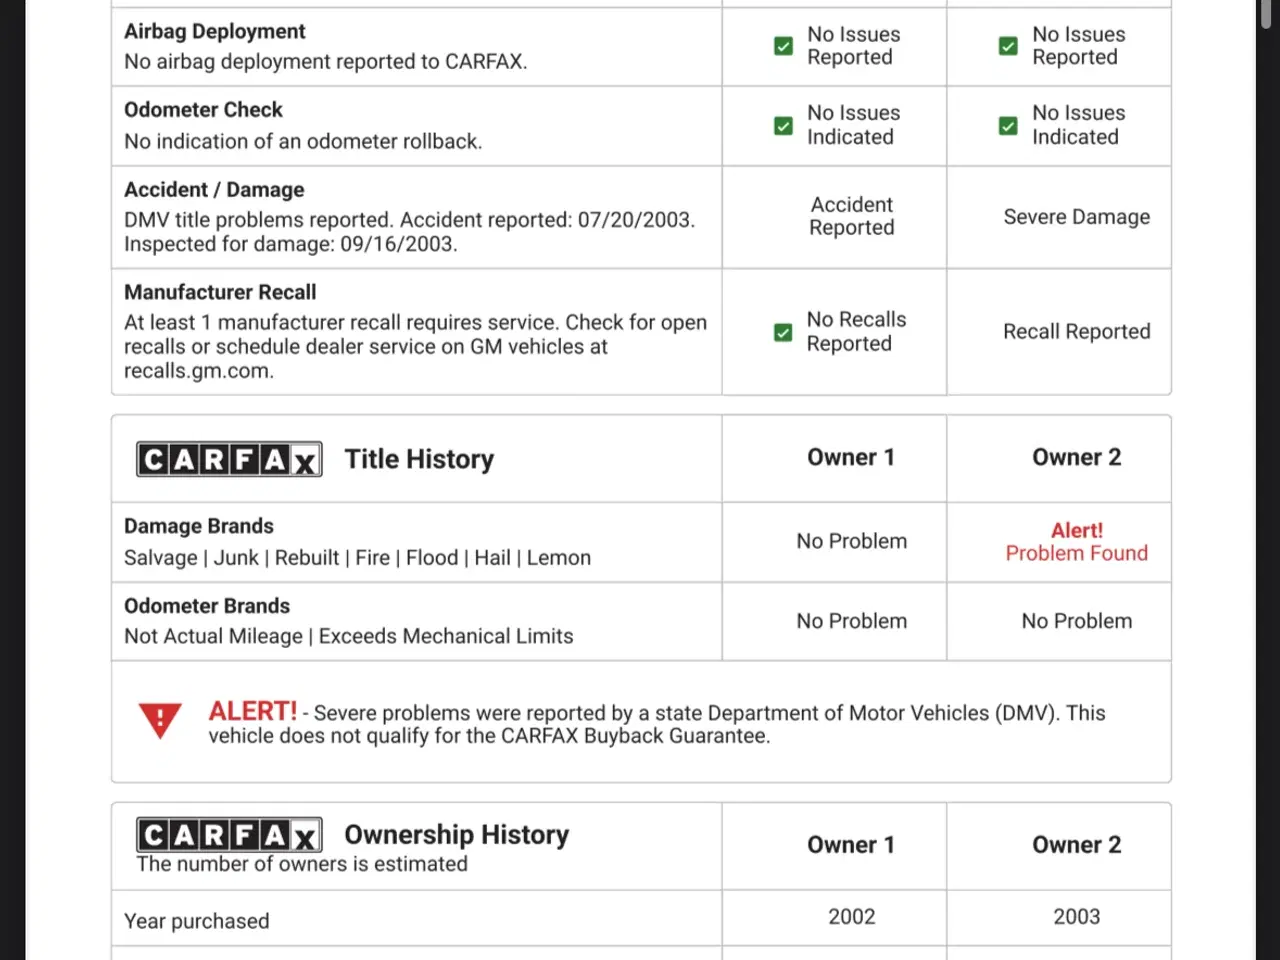Click Airbag Deployment green checkmark for Owner 1

[783, 46]
